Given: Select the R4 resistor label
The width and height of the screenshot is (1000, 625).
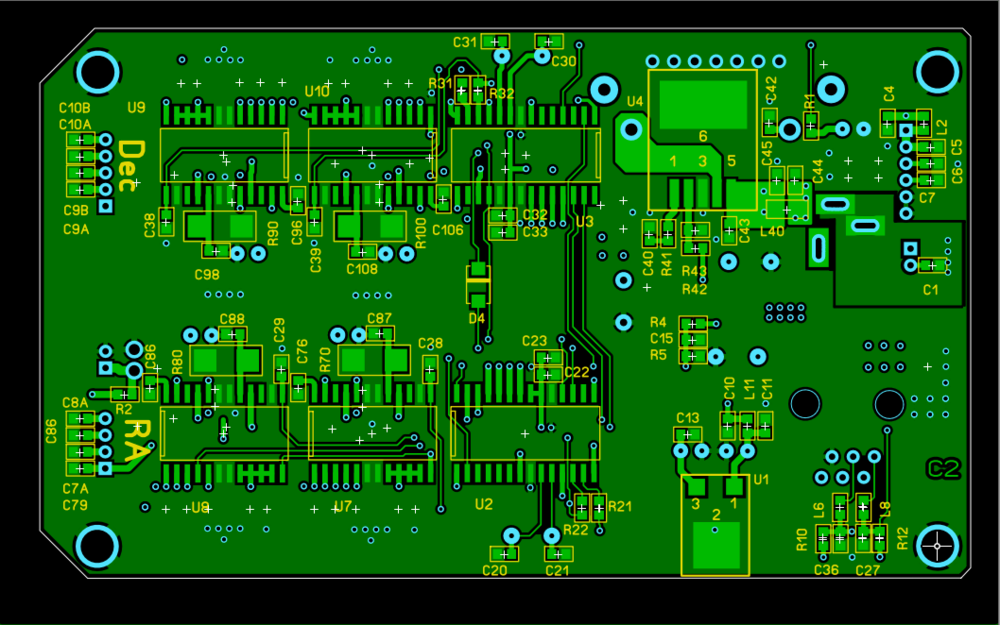Looking at the screenshot, I should pos(658,321).
